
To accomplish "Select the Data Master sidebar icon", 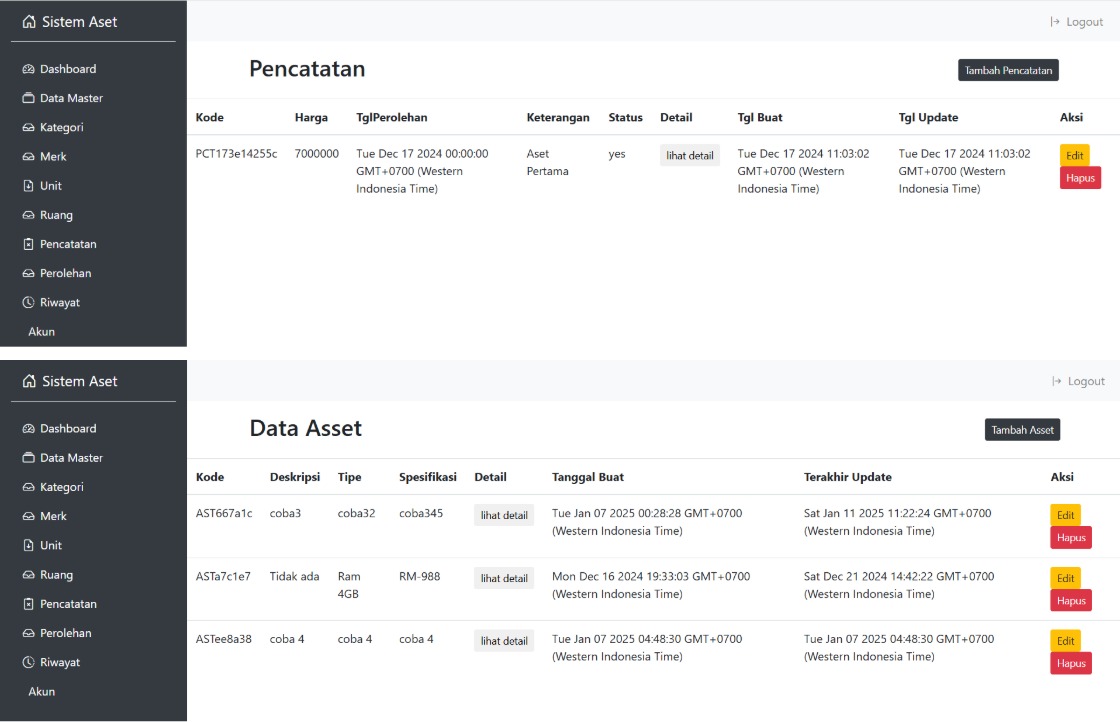I will [x=30, y=98].
